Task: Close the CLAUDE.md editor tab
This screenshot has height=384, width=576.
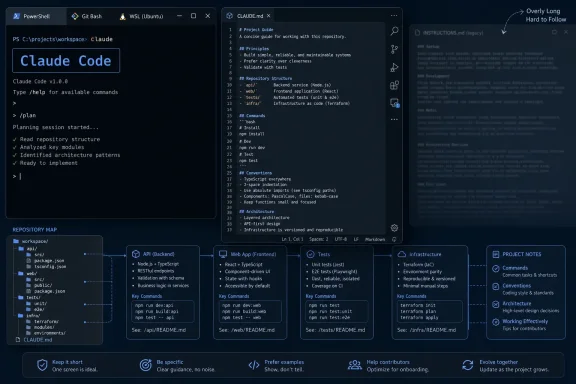Action: tap(269, 16)
